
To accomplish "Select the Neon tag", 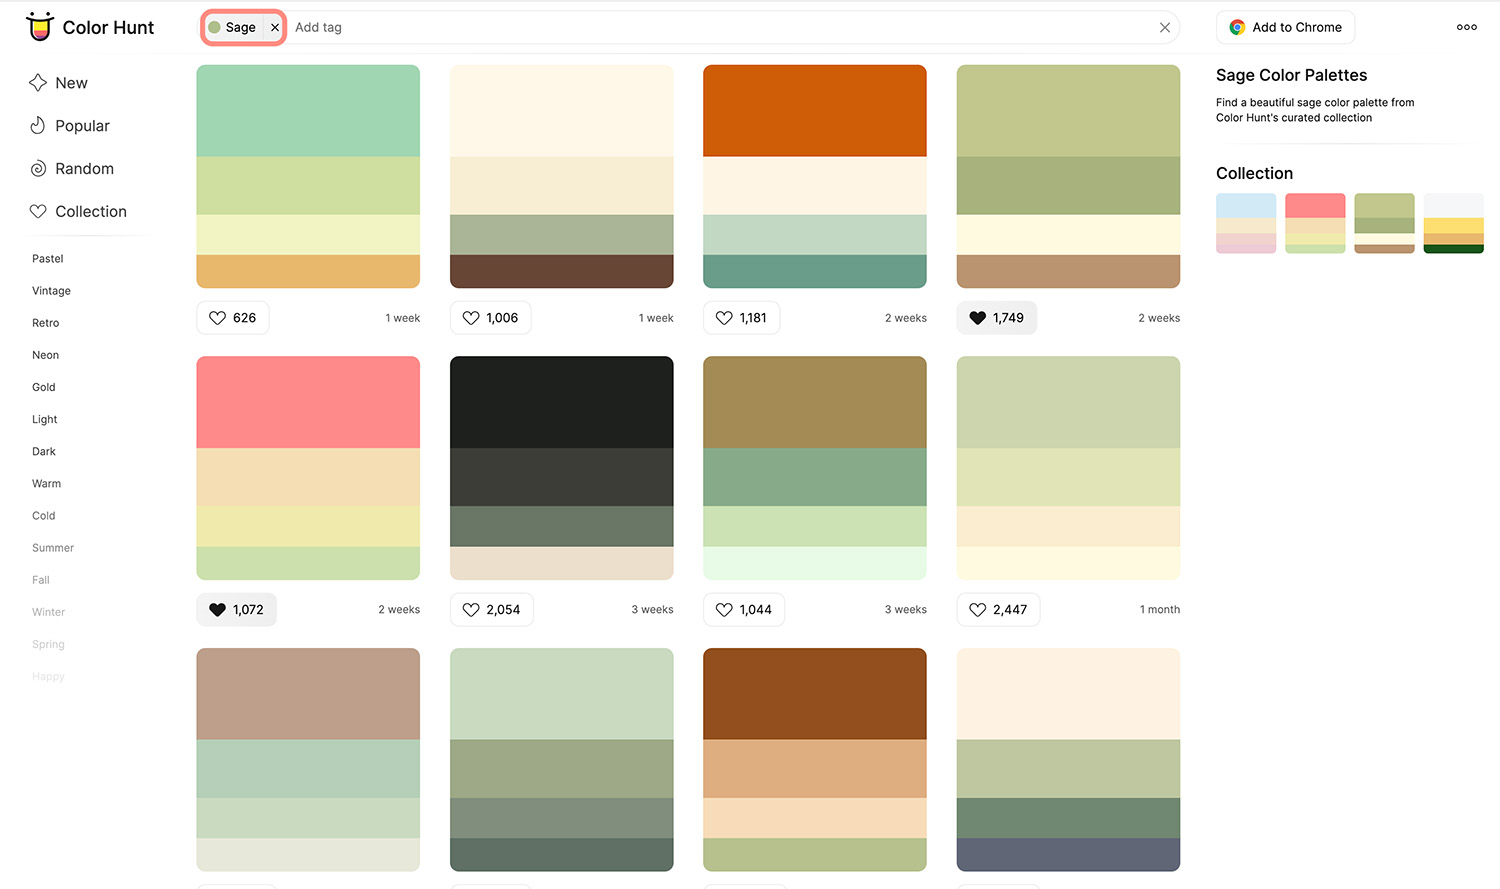I will [x=46, y=355].
